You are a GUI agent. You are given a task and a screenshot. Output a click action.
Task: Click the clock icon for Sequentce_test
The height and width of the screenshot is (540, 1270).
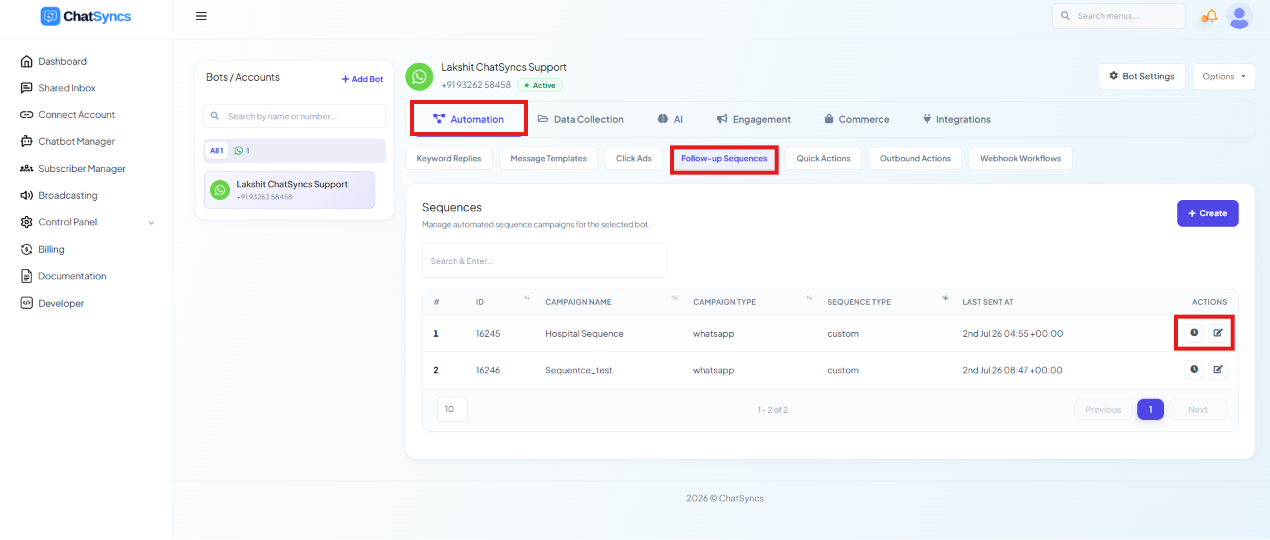[x=1193, y=370]
